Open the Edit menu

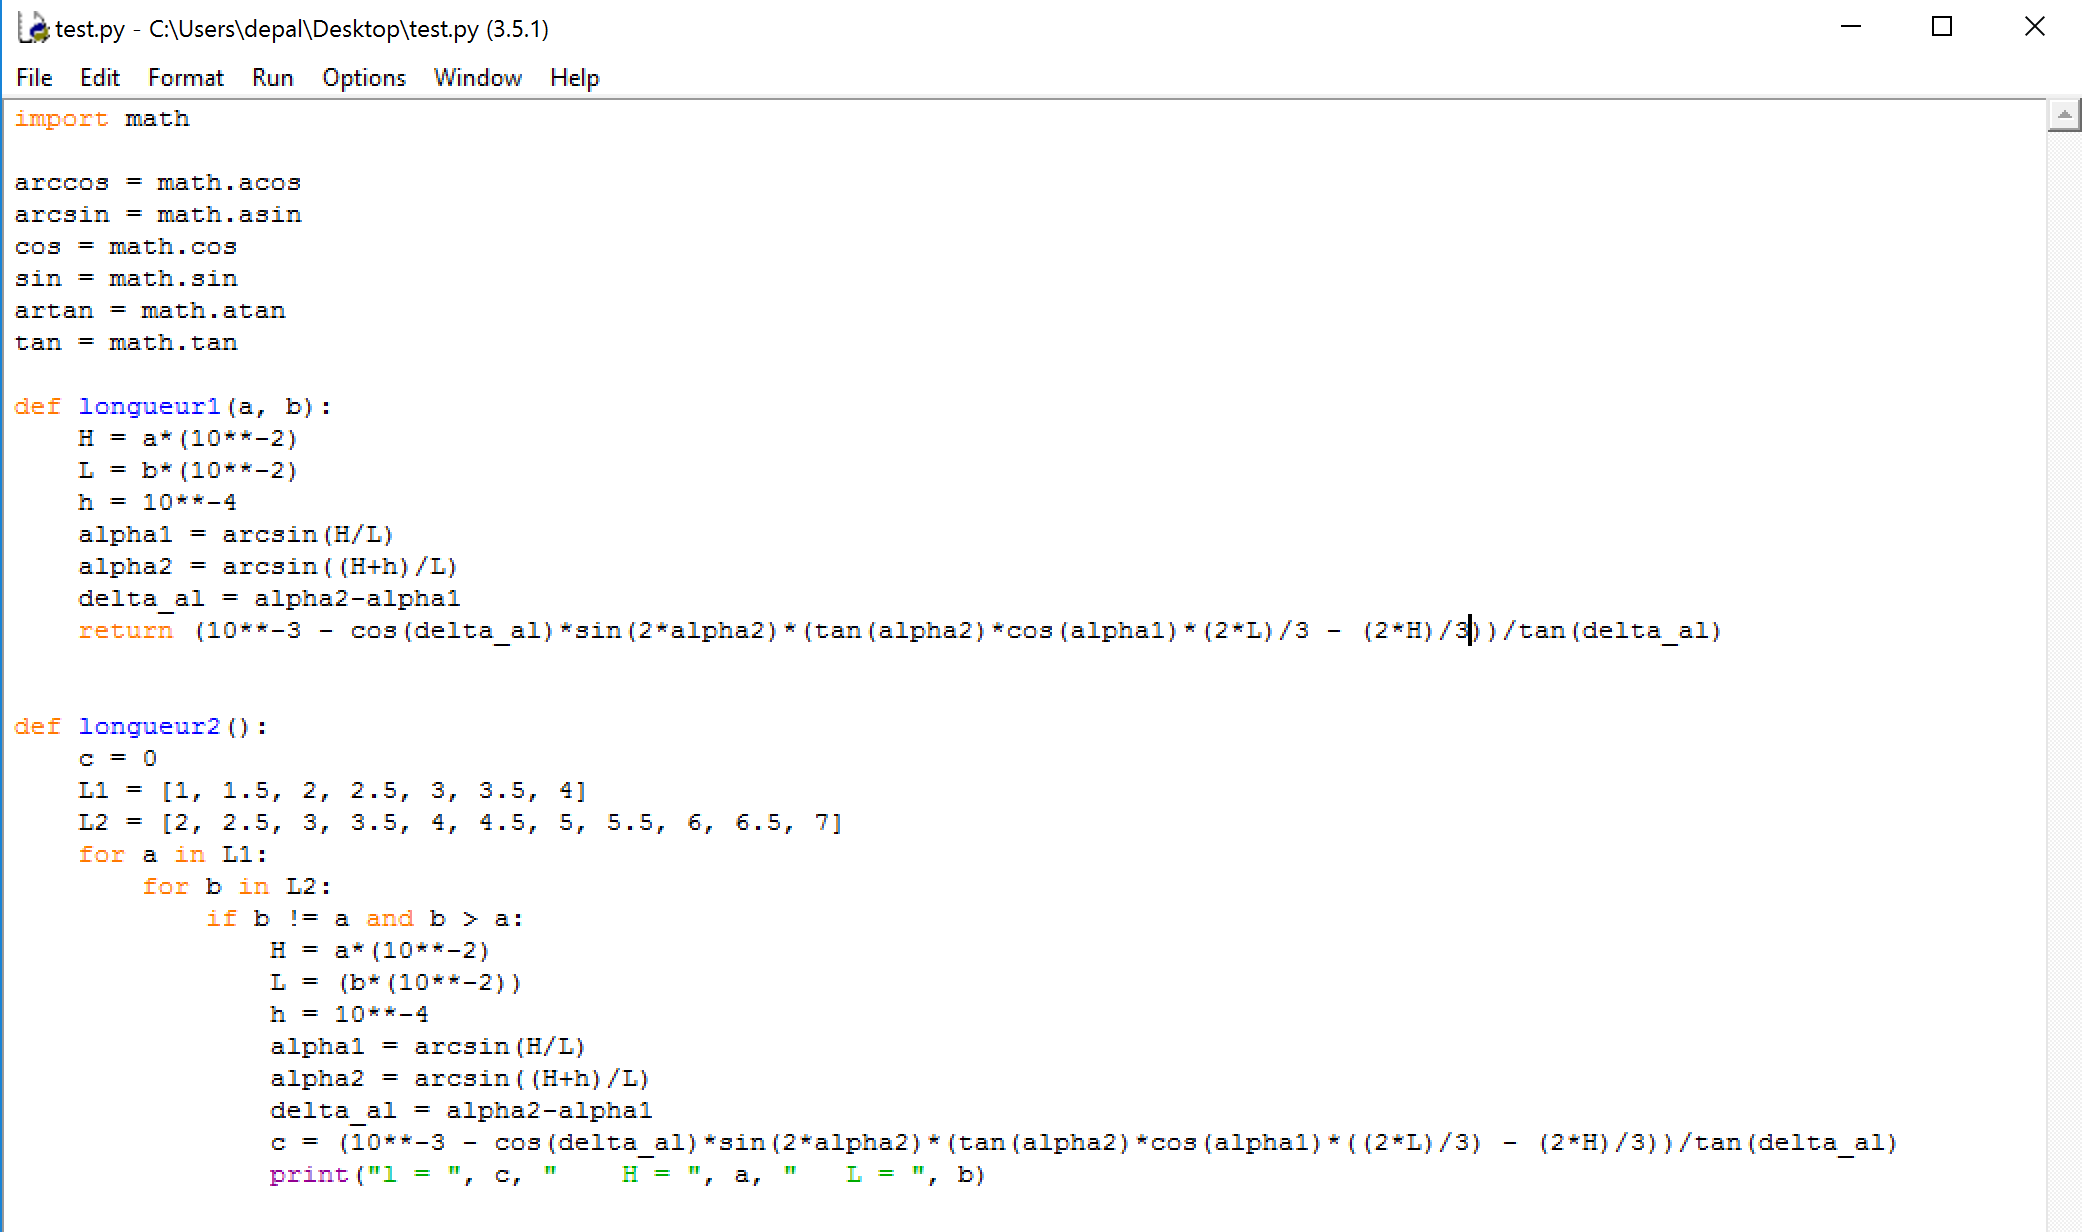pos(99,78)
